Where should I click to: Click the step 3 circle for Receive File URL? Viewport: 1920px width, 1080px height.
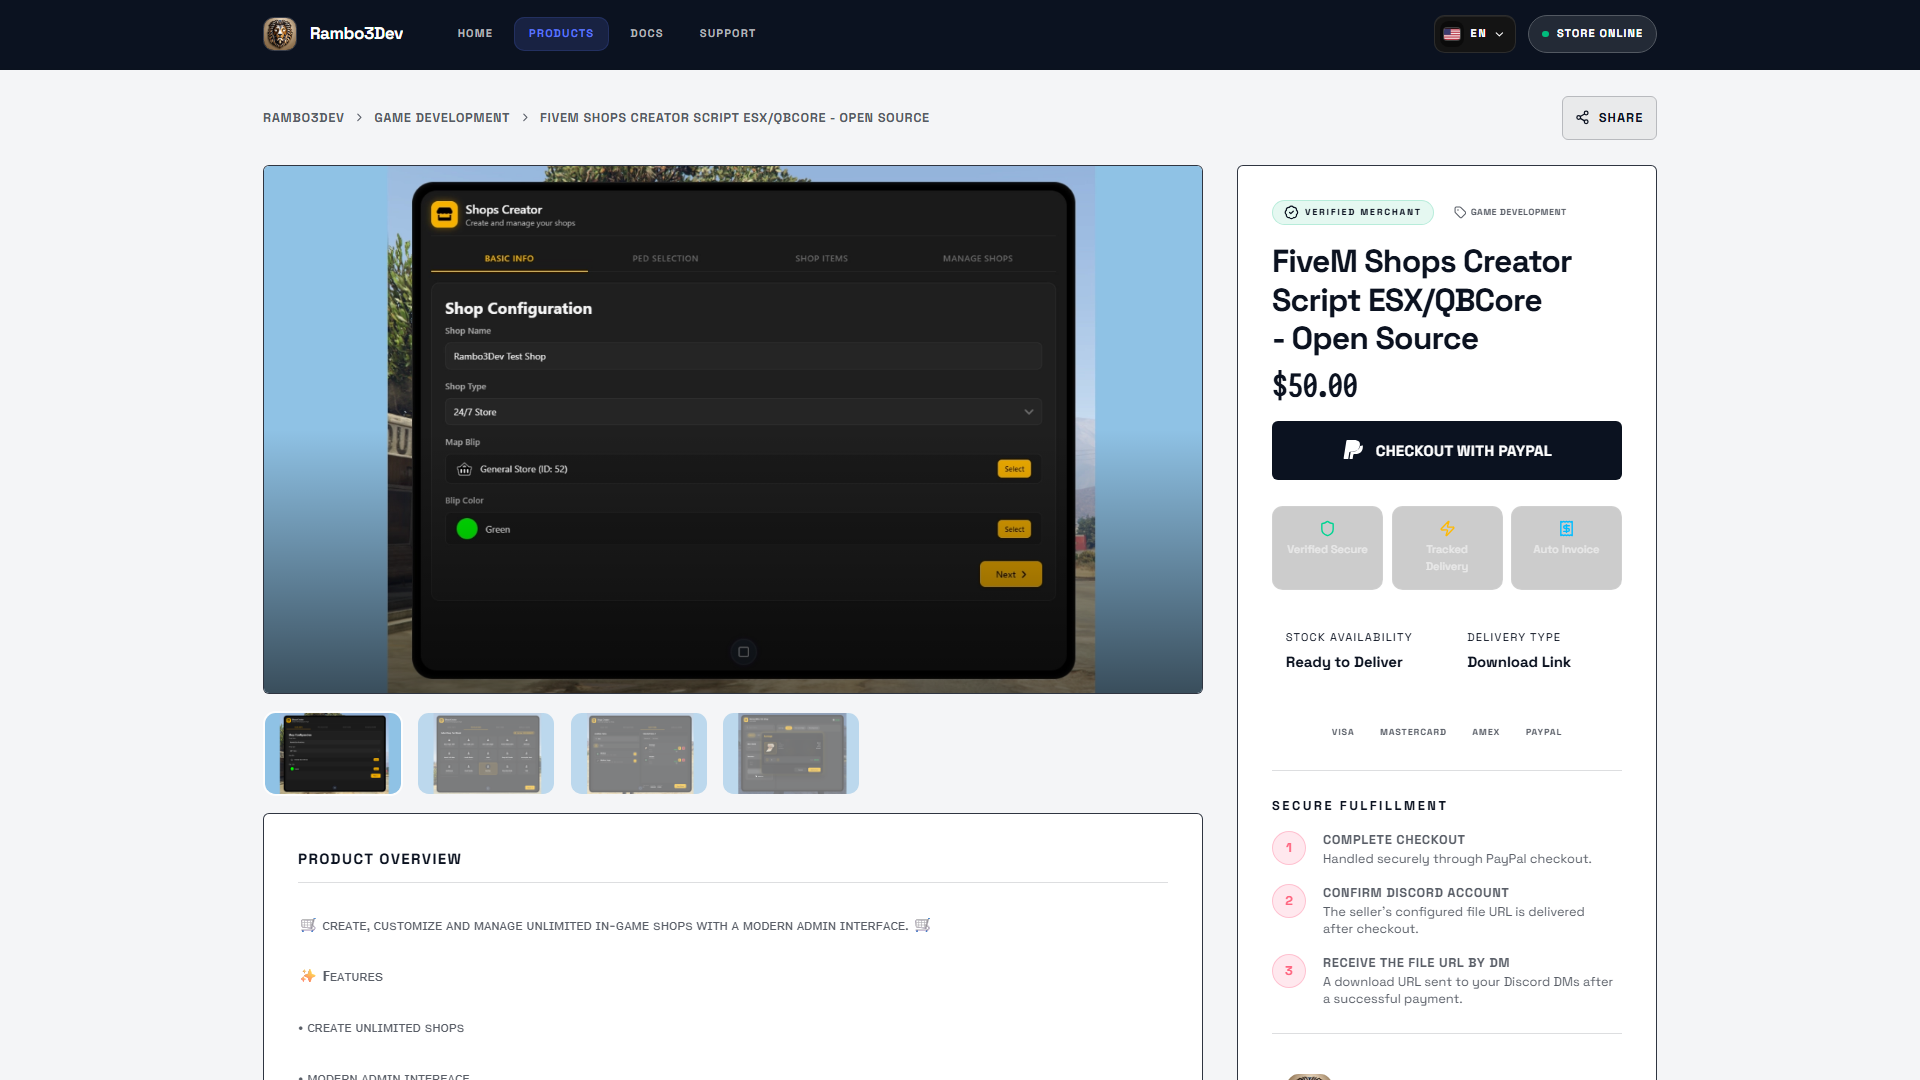click(x=1289, y=971)
